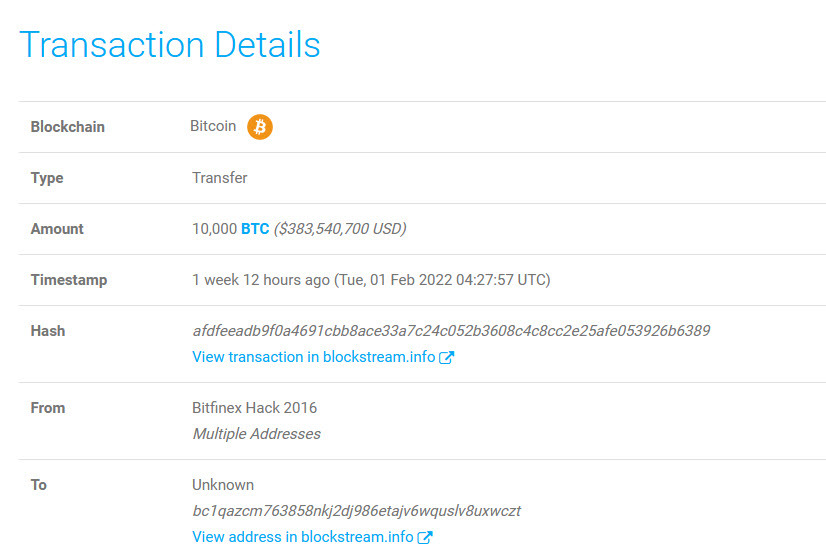
Task: Open View address in blockstream.info link
Action: click(302, 537)
